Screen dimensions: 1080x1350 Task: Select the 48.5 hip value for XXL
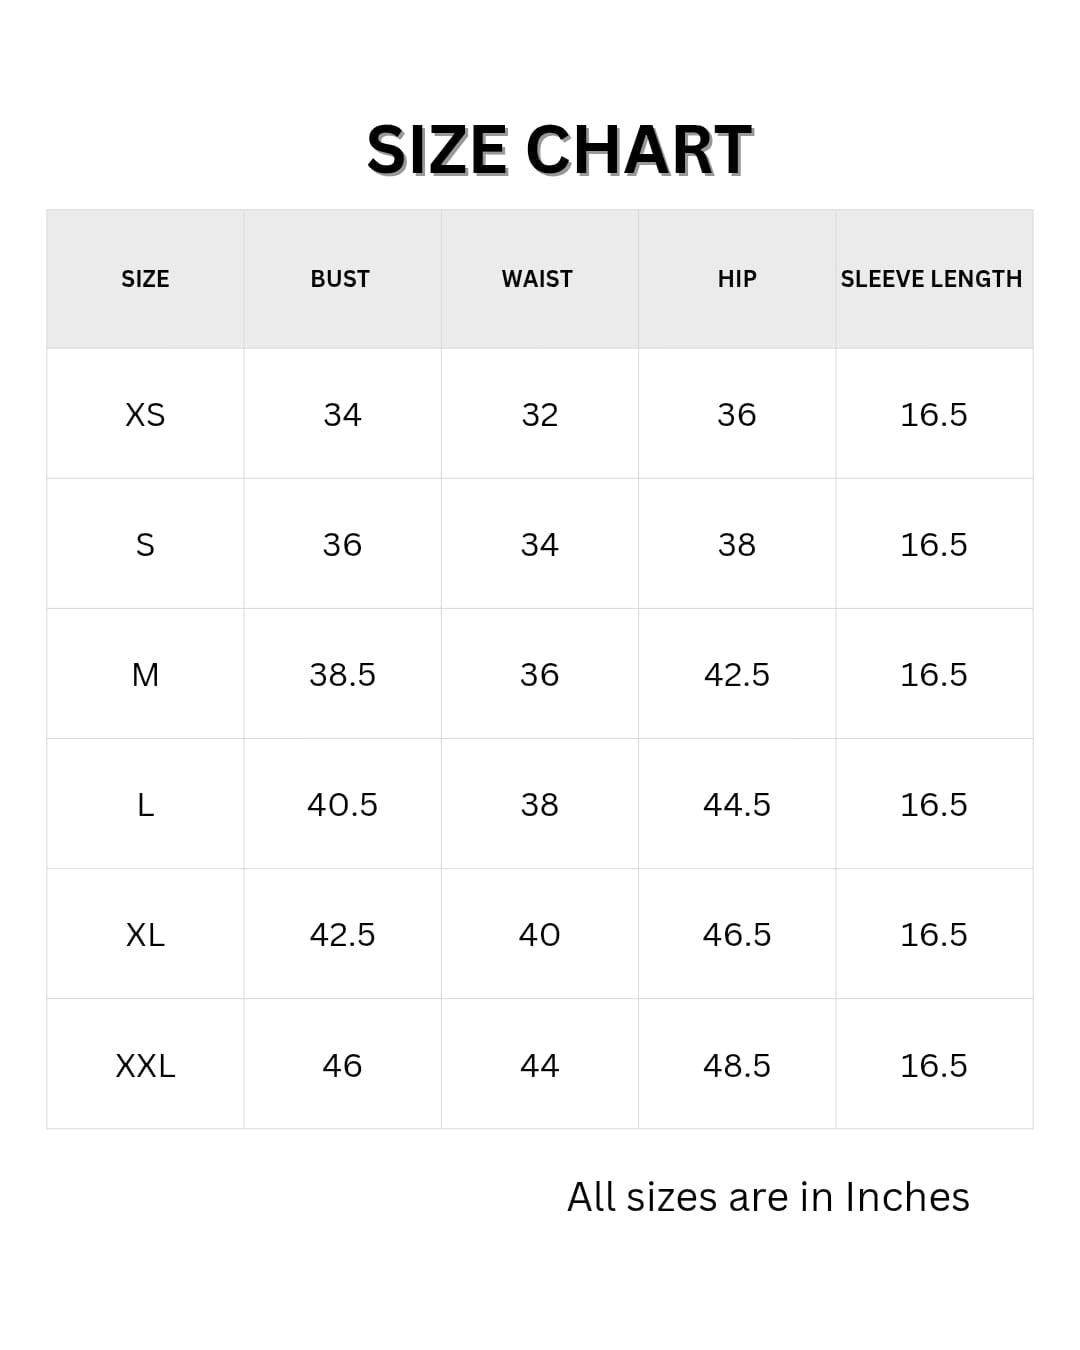click(x=737, y=1065)
